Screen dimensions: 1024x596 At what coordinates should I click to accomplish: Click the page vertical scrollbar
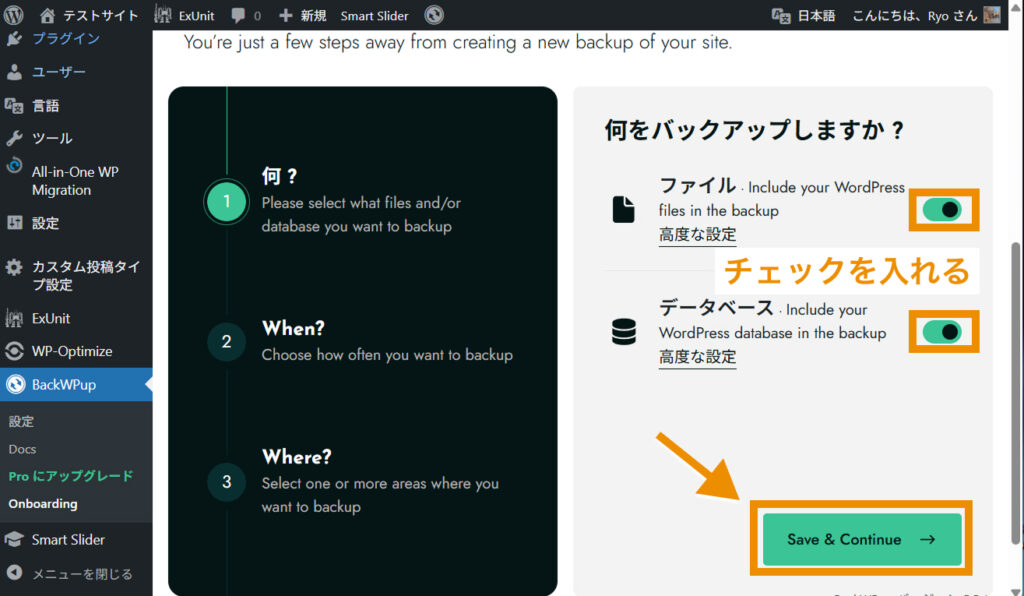tap(1017, 390)
